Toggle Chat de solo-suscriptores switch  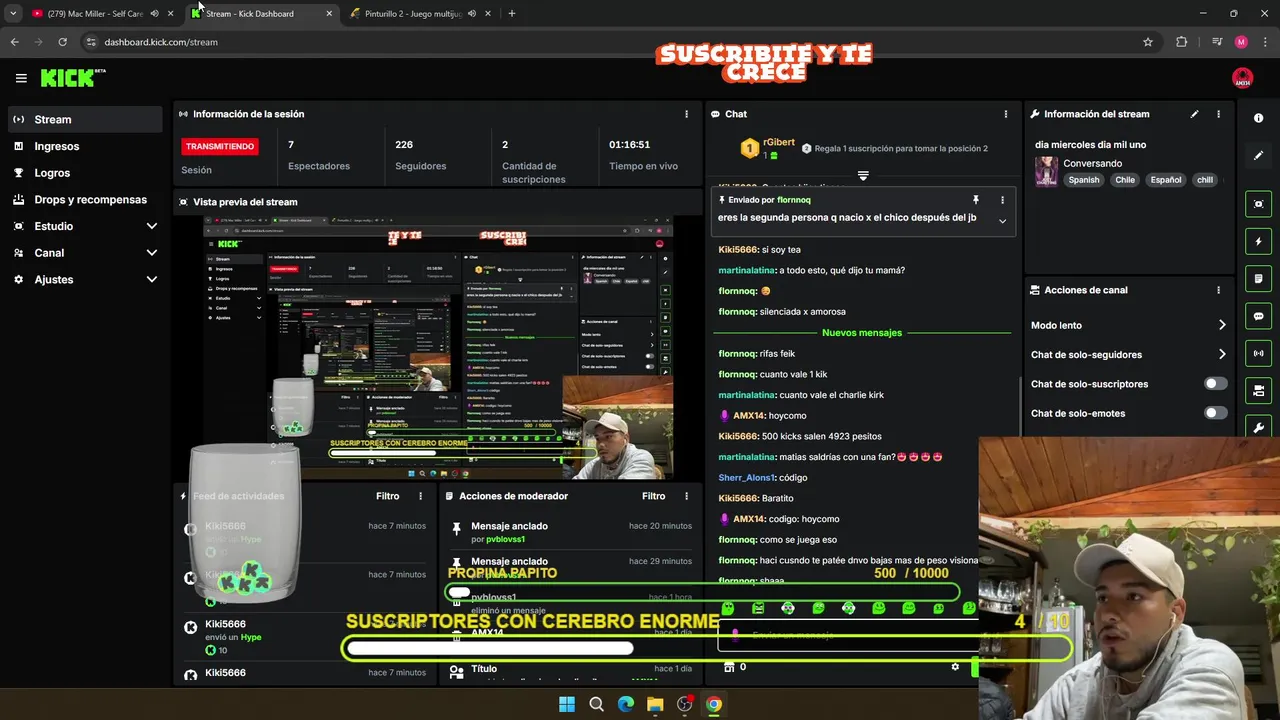pyautogui.click(x=1215, y=384)
